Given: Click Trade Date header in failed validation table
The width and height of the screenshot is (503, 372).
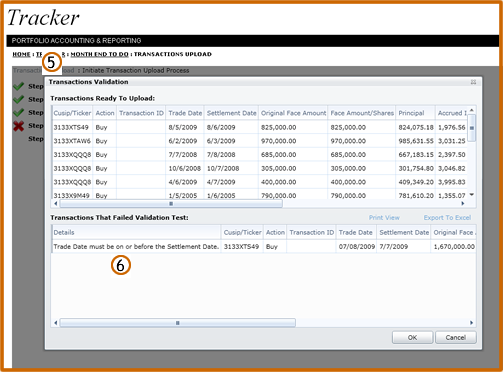Looking at the screenshot, I should point(356,232).
